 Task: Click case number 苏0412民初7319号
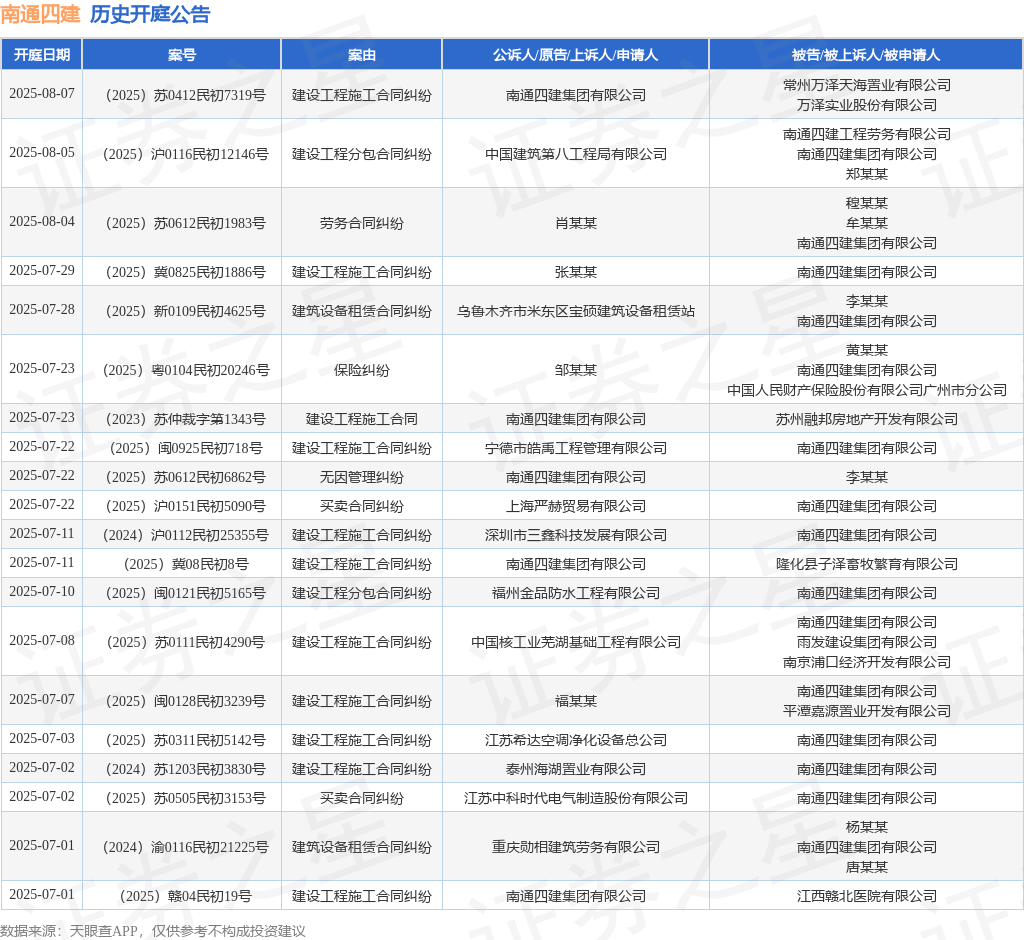point(210,95)
